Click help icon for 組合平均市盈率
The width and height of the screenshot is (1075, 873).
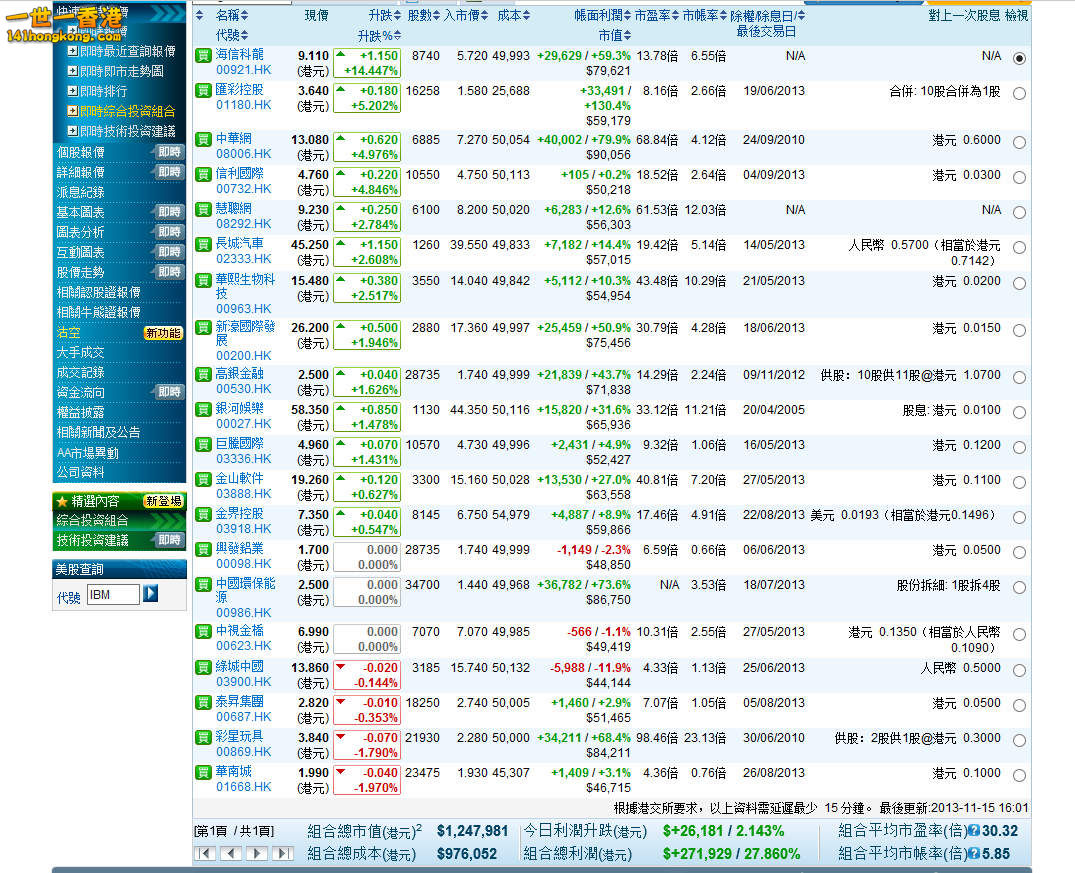(974, 831)
